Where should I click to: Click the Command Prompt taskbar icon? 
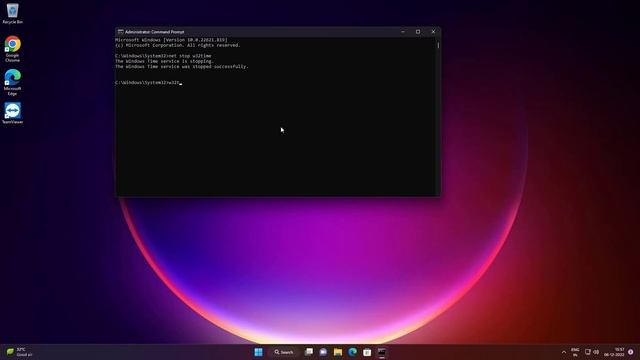point(382,352)
